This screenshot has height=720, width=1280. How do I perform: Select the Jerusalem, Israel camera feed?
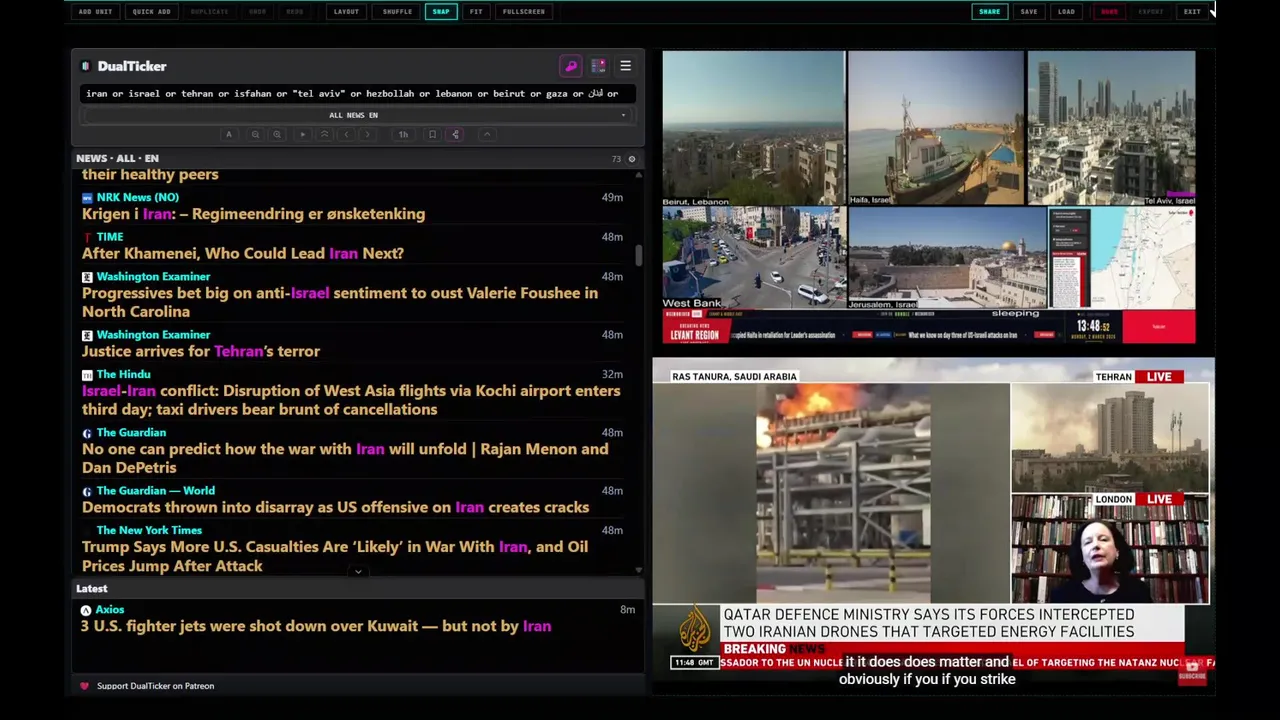[x=946, y=258]
